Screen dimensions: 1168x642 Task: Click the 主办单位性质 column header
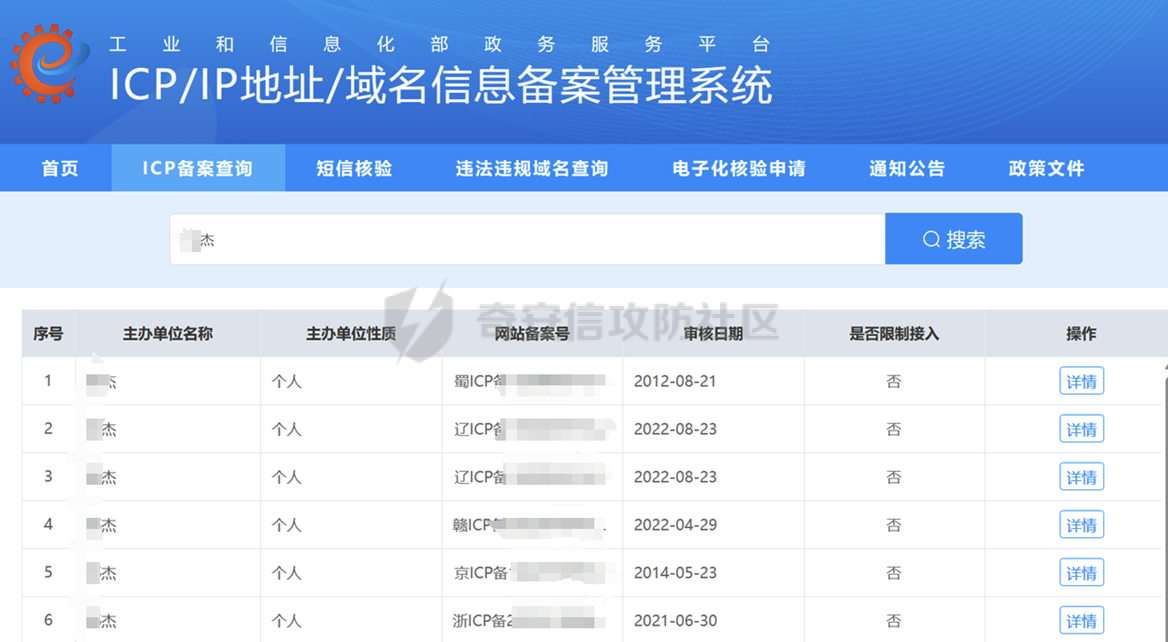coord(351,334)
